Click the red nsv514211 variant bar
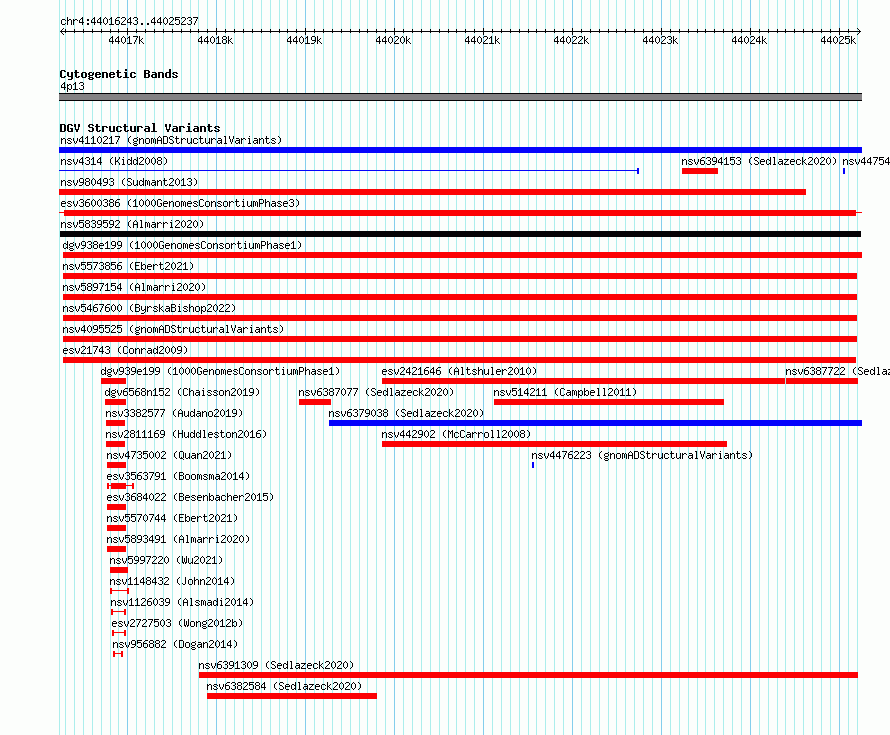Screen dimensions: 890x735 click(x=608, y=402)
